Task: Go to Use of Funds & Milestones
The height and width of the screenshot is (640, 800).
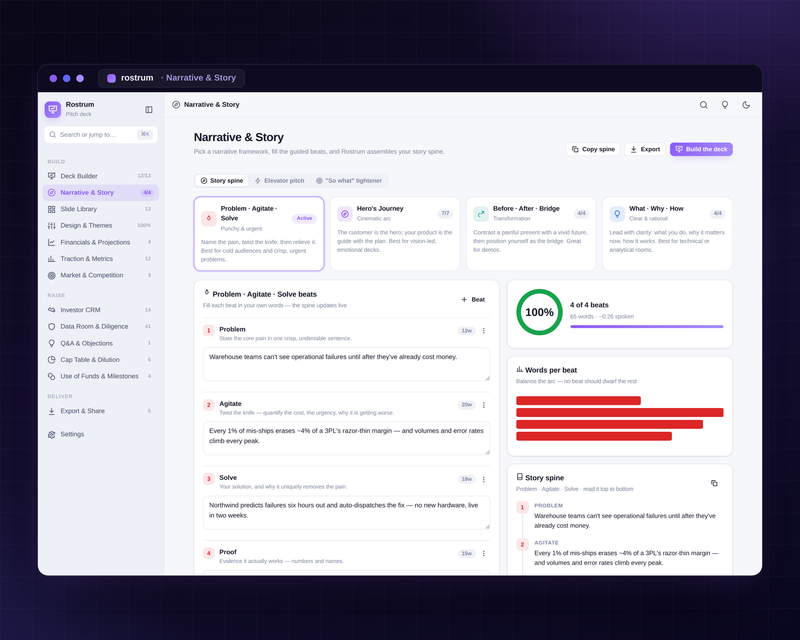Action: [101, 376]
